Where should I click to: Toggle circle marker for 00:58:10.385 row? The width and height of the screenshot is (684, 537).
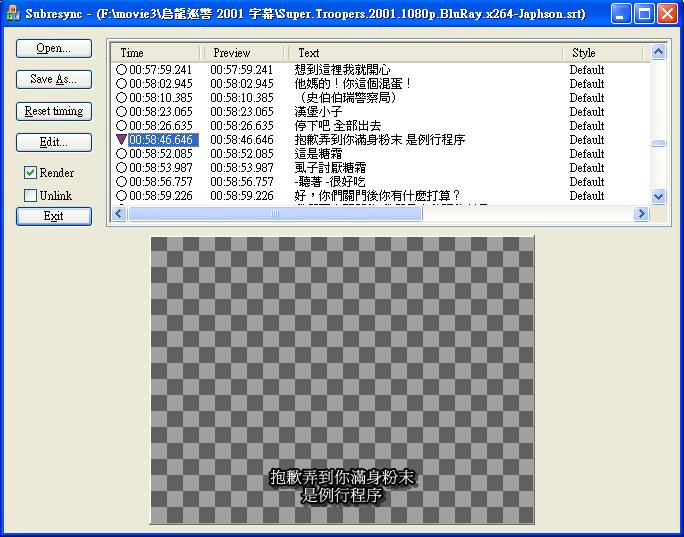coord(121,97)
